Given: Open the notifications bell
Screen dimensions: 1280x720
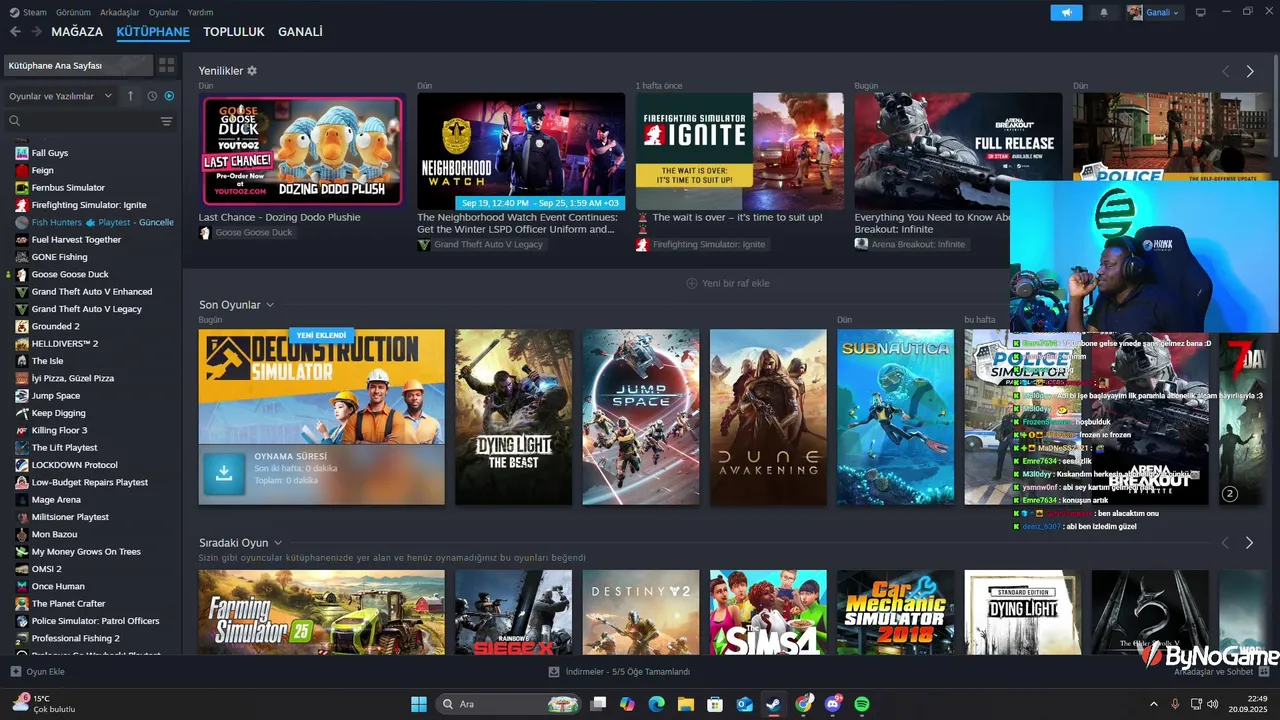Looking at the screenshot, I should point(1104,12).
